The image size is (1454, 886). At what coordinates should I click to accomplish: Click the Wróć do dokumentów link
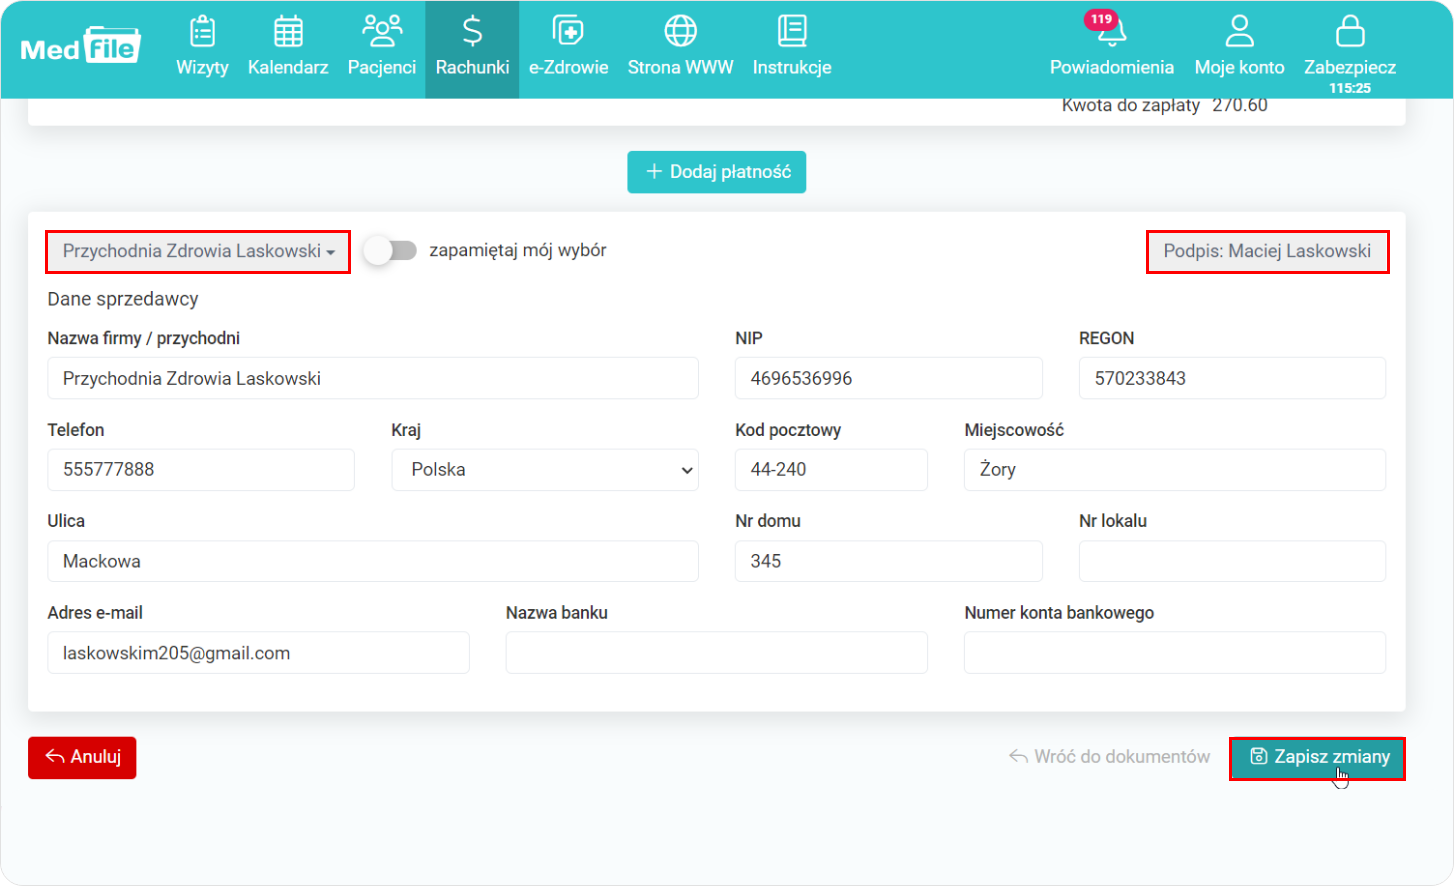pos(1109,757)
